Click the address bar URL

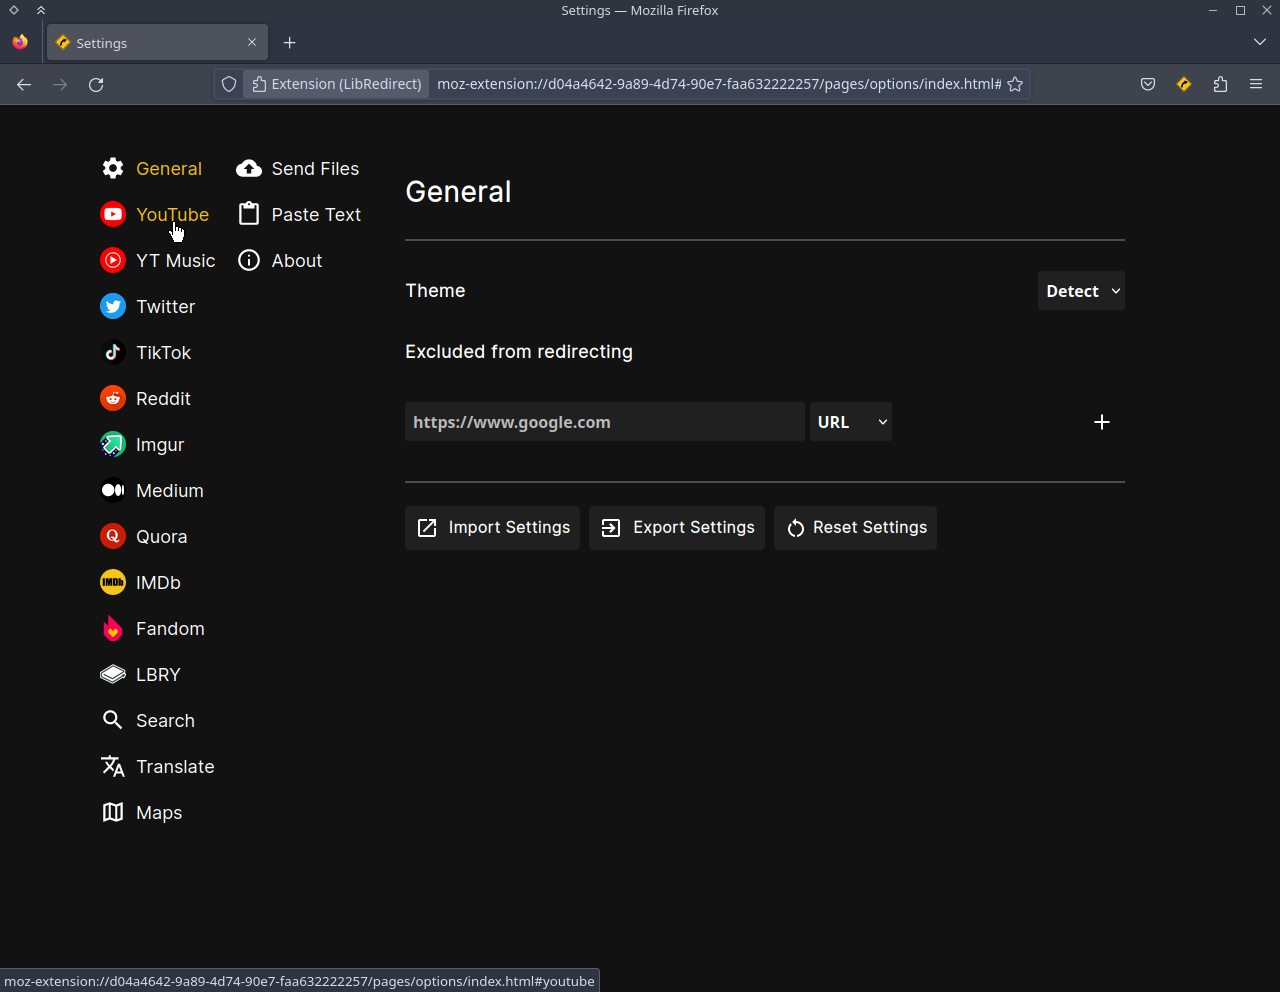(x=719, y=84)
